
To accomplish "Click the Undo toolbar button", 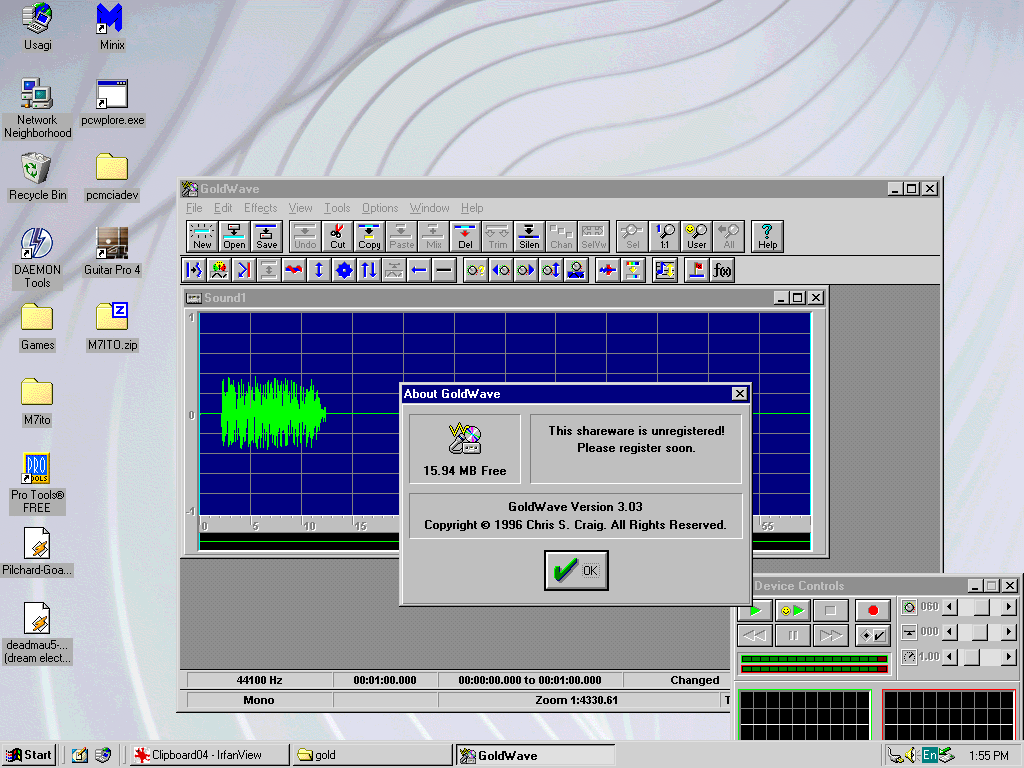I will tap(305, 236).
